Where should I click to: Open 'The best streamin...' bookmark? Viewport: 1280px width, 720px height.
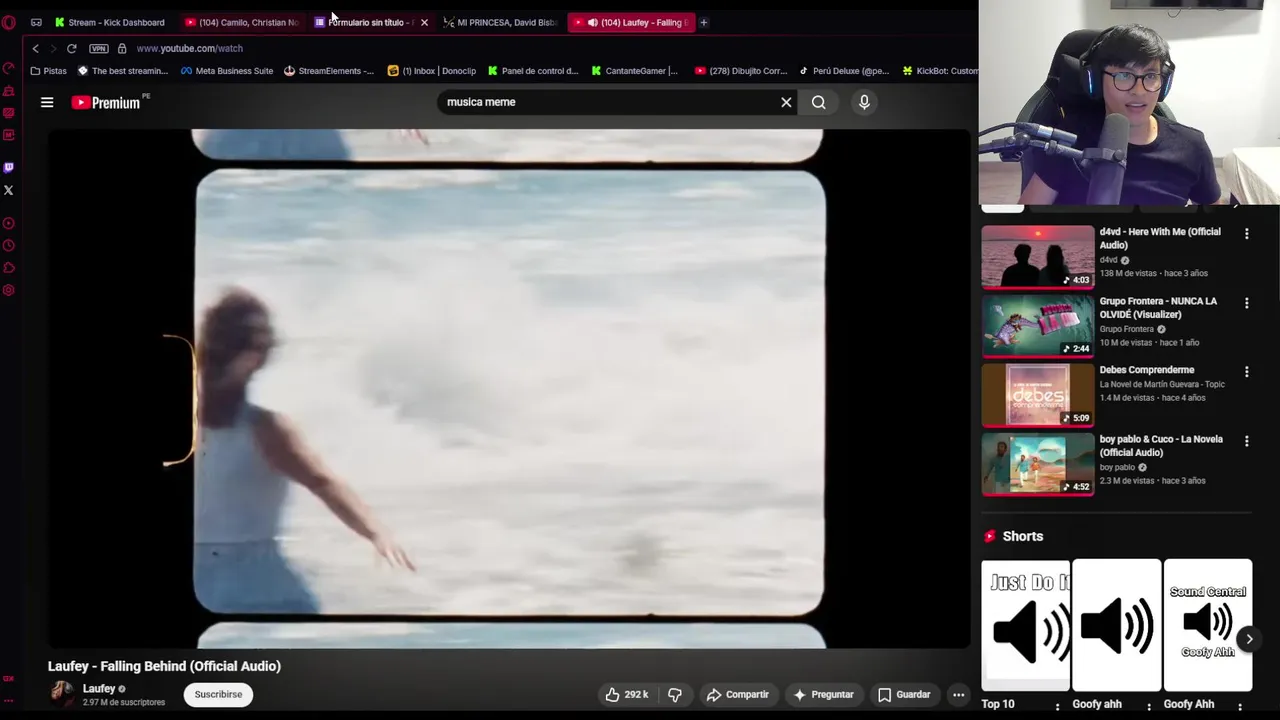[123, 71]
